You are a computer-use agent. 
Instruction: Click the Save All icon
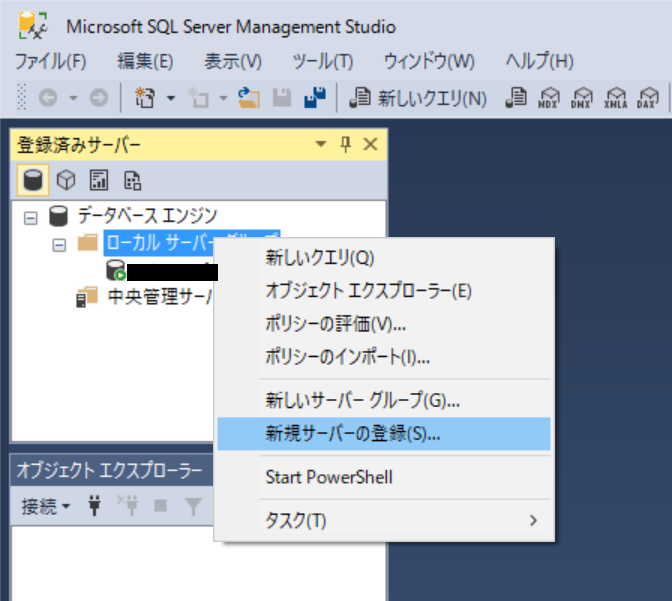315,98
